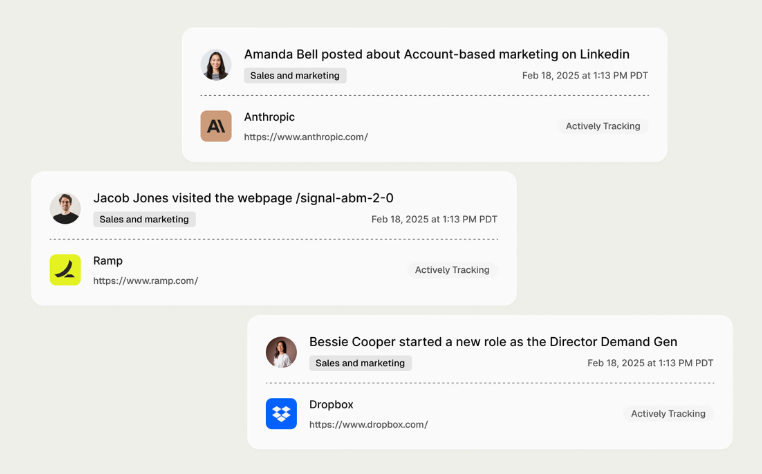Click Actively Tracking badge for Ramp
Image resolution: width=762 pixels, height=474 pixels.
[452, 270]
